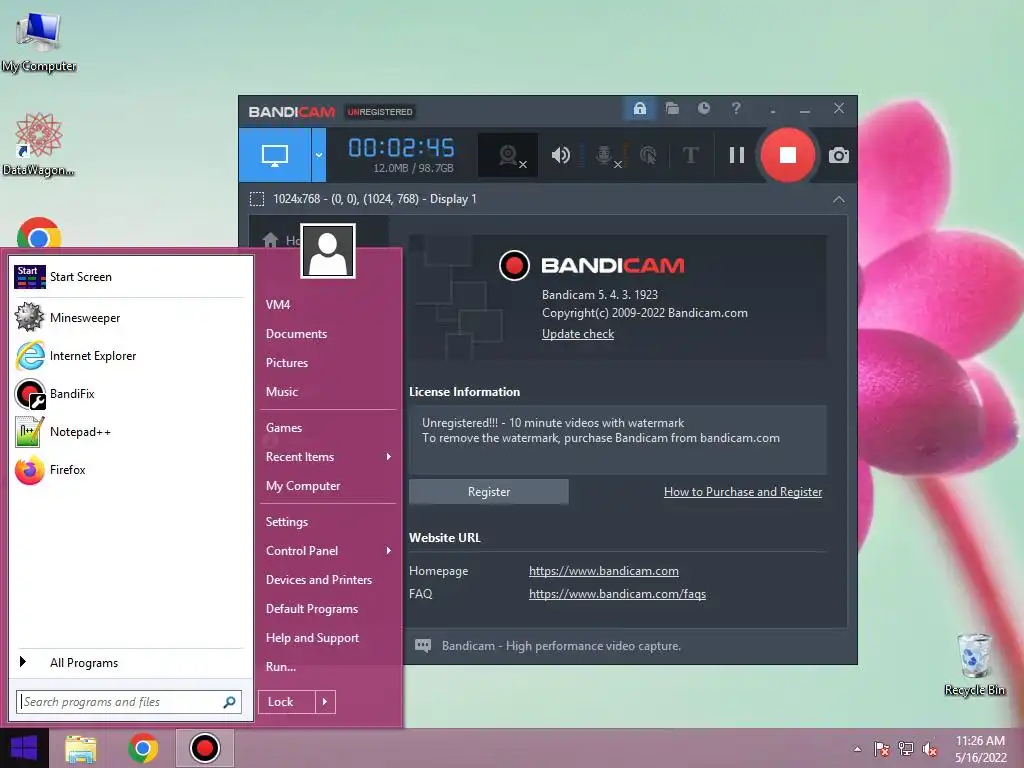Open Default Programs

[312, 609]
